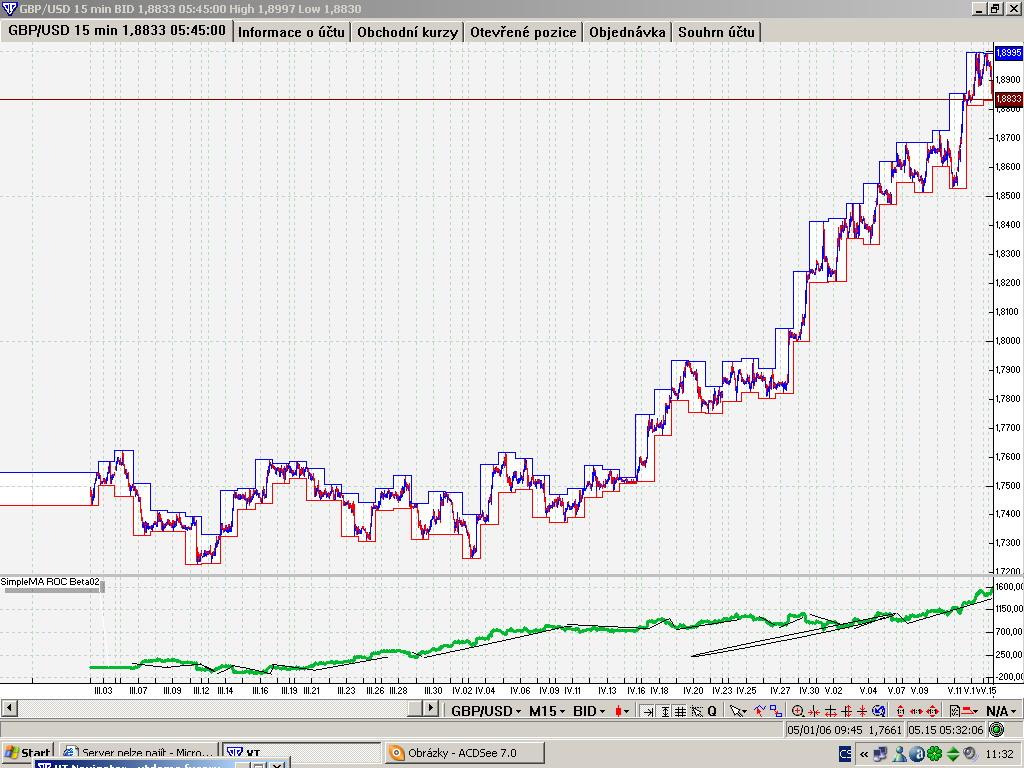This screenshot has width=1024, height=768.
Task: Click the compress horizontal scale icon
Action: 814,711
